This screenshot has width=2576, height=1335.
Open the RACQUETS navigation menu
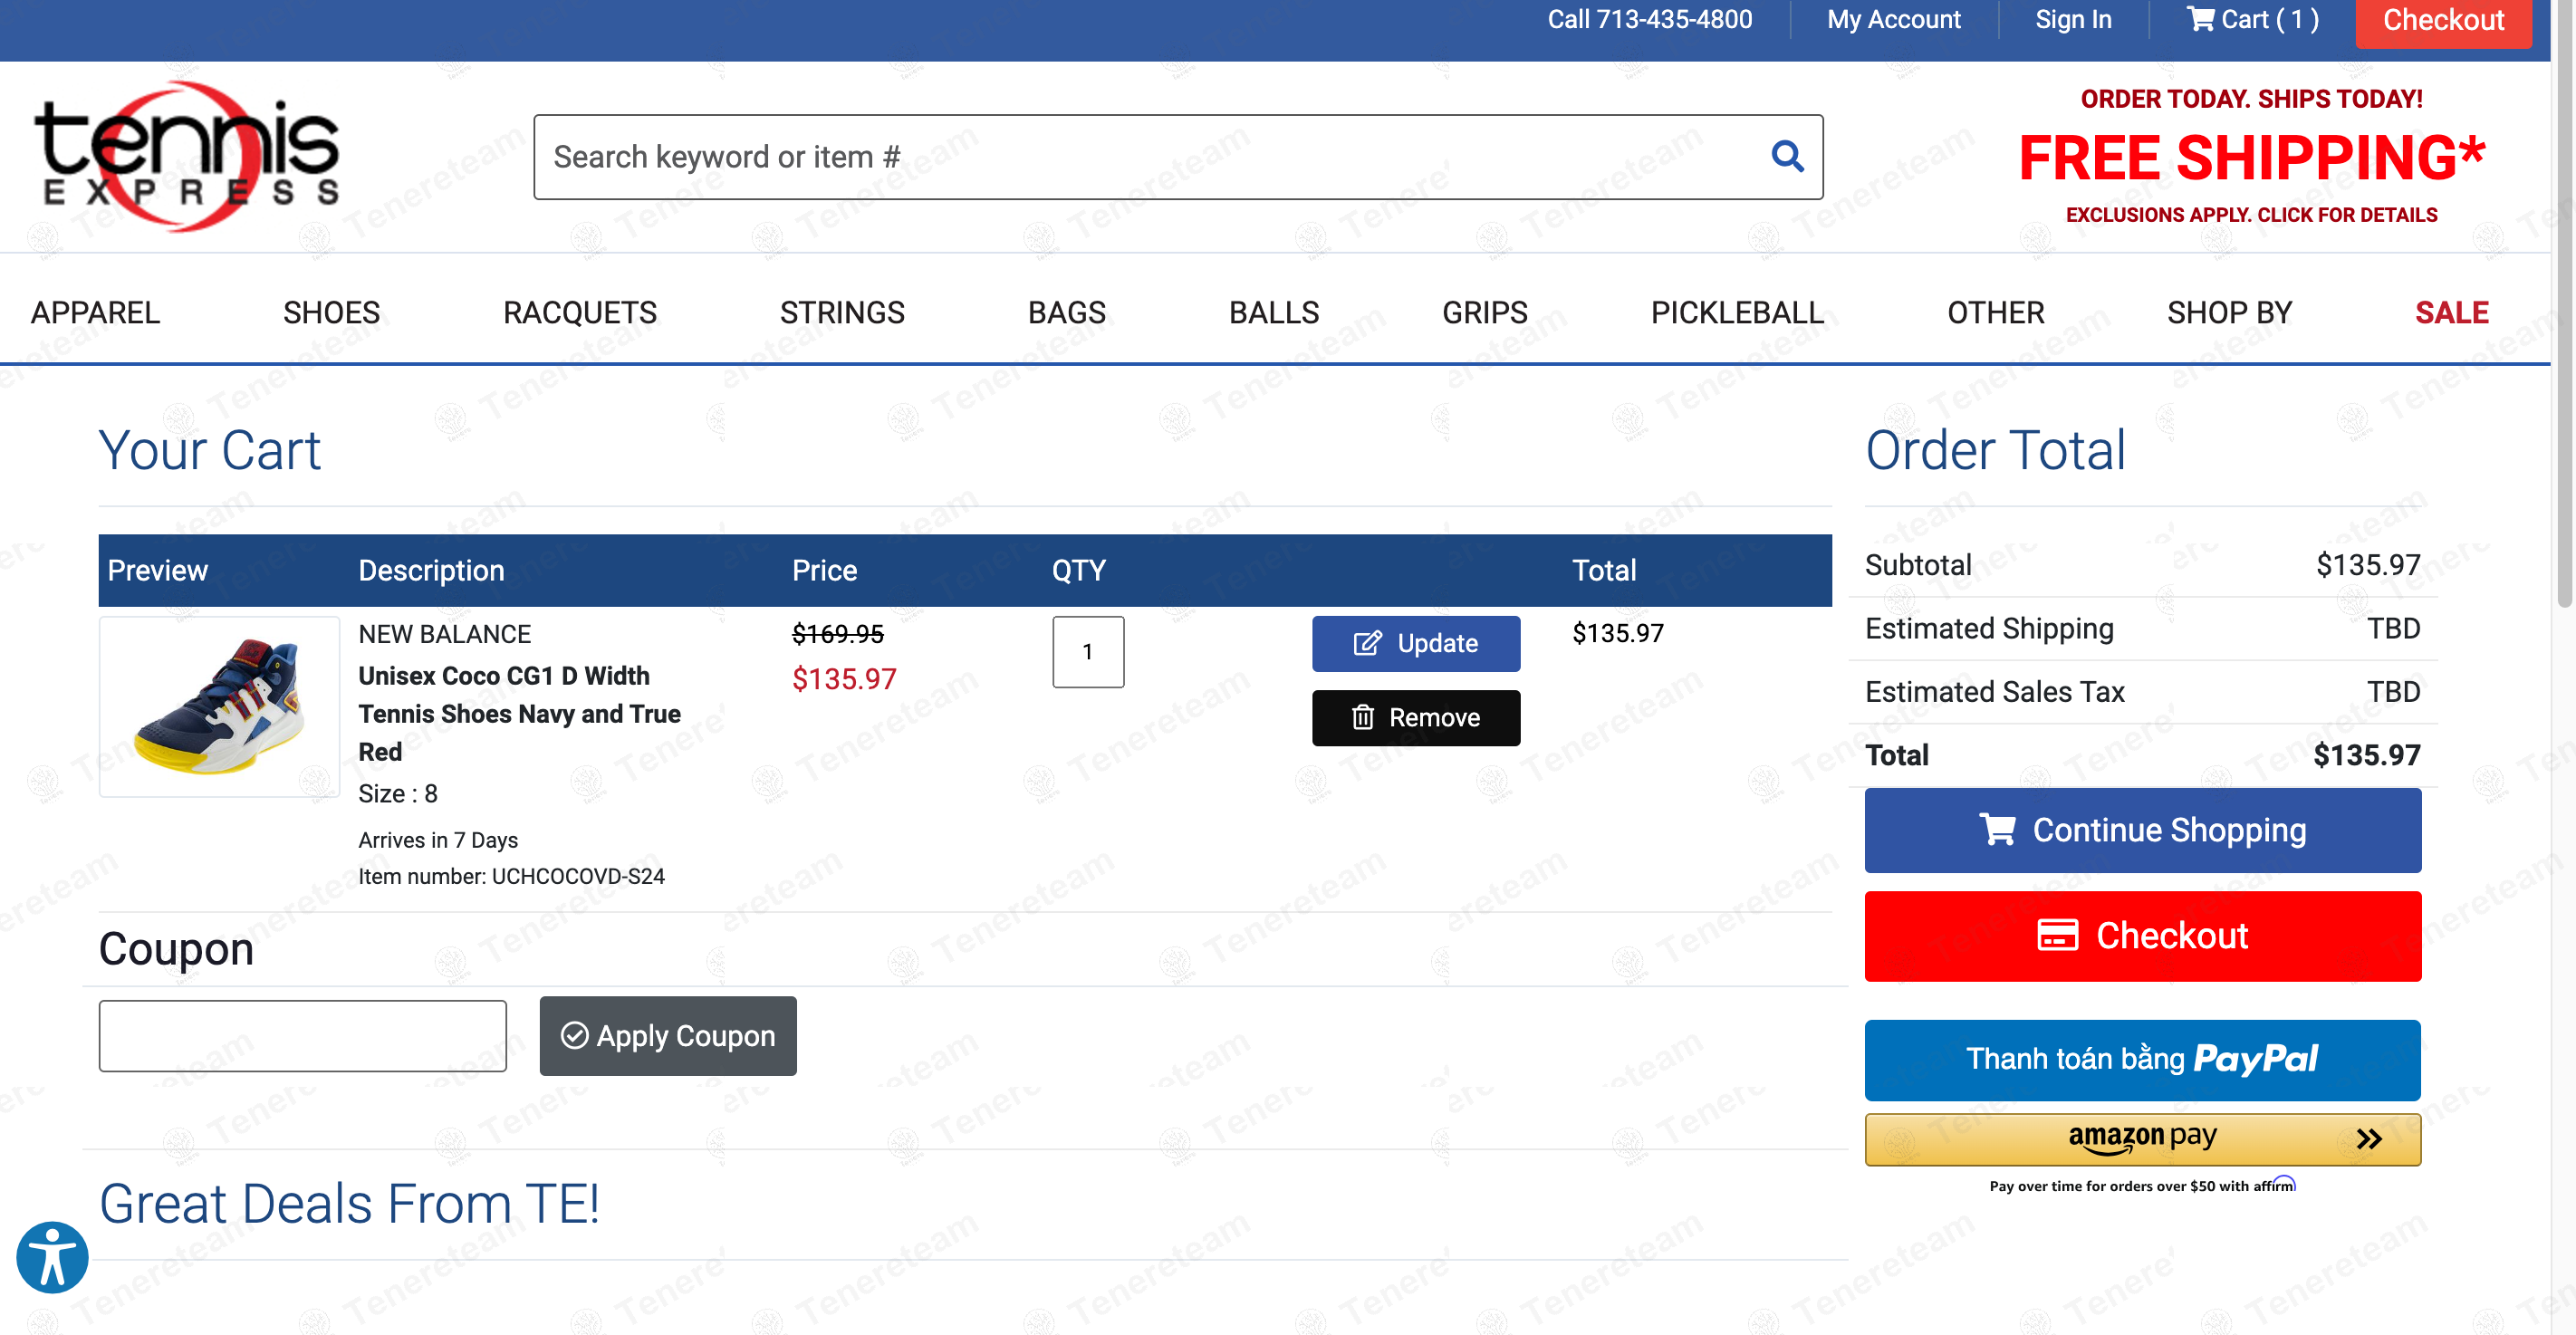click(579, 313)
